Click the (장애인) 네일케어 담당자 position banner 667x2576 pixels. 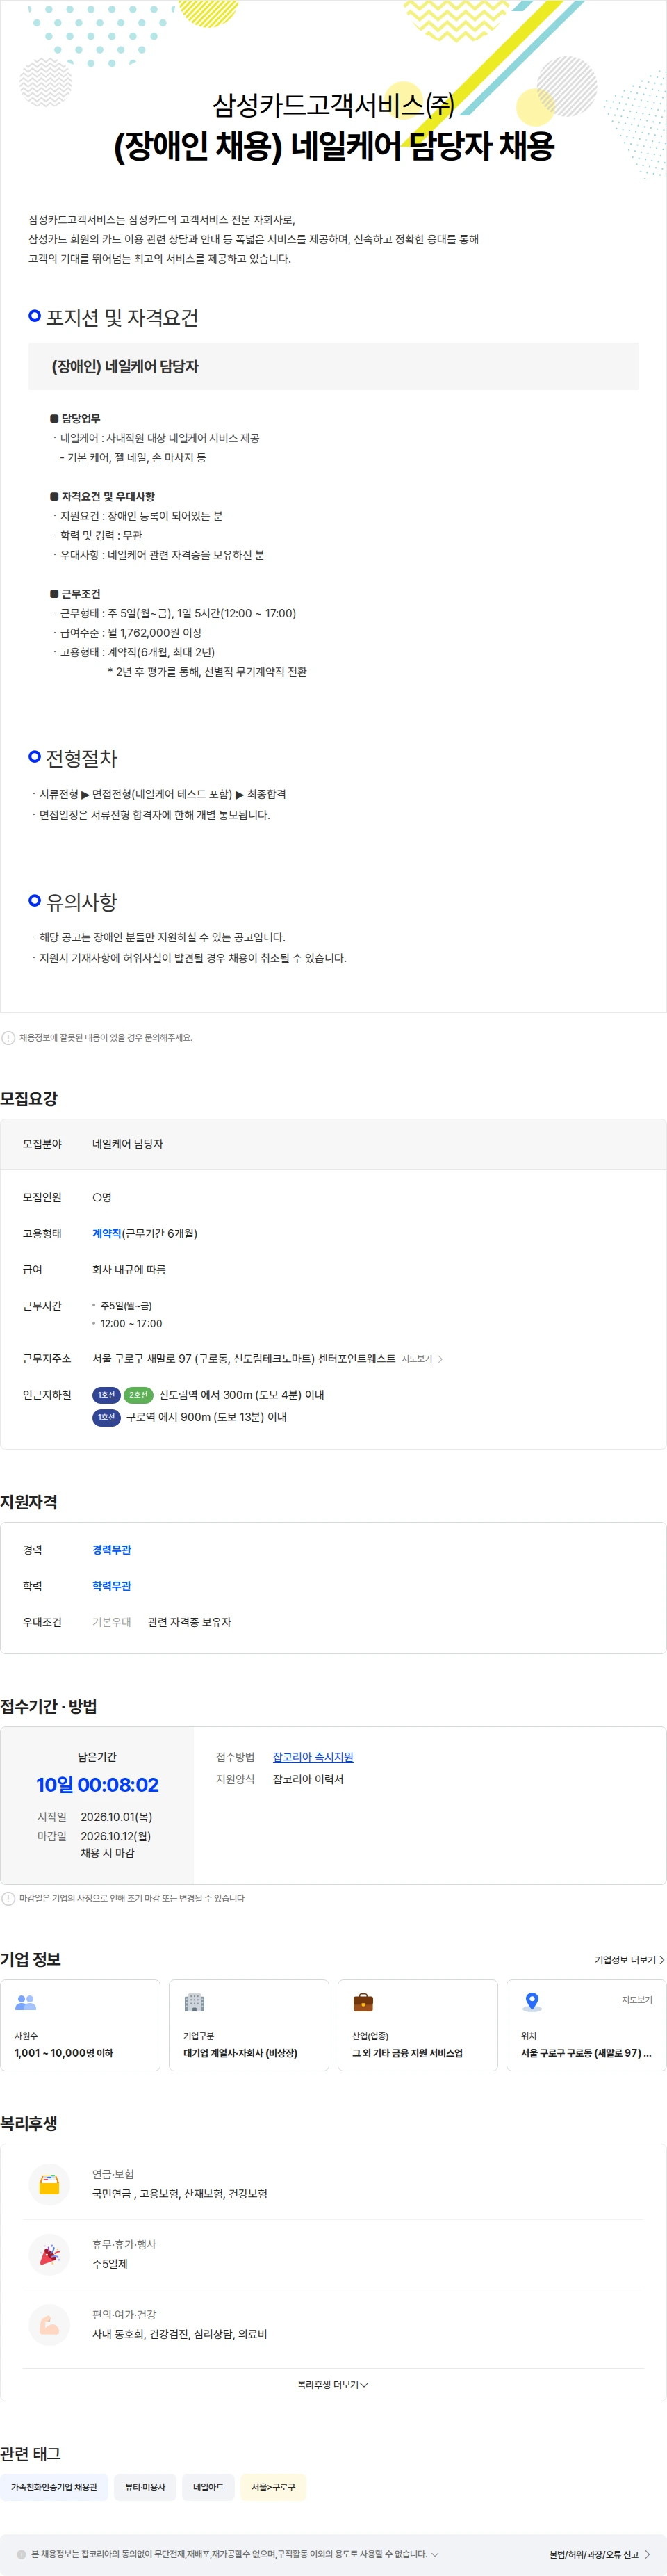pos(333,367)
